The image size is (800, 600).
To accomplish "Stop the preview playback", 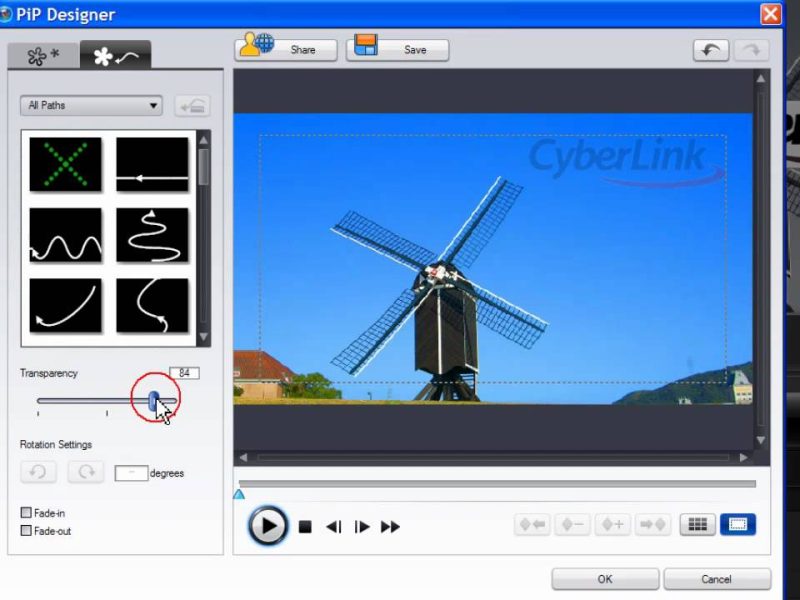I will (x=305, y=527).
